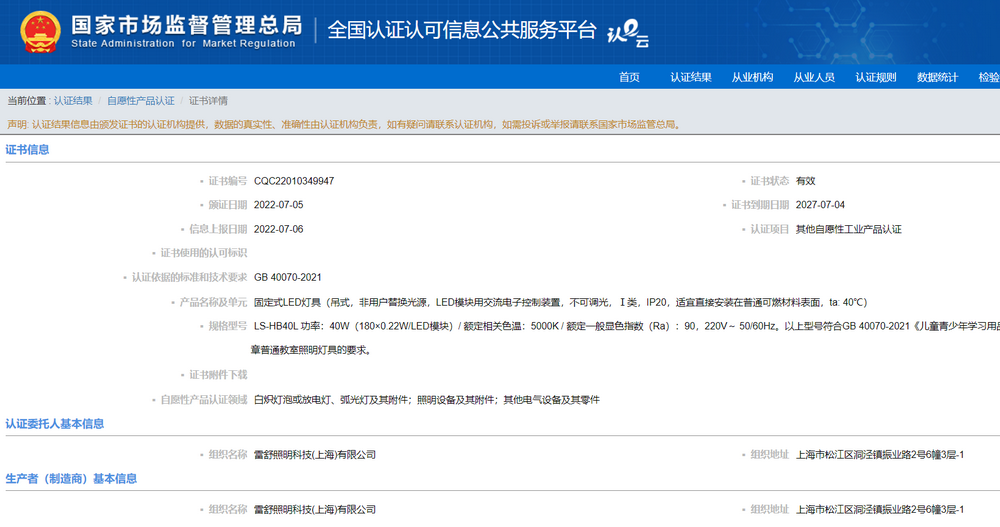Viewport: 1000px width, 527px height.
Task: Open 认证规则 navigation item
Action: point(876,77)
